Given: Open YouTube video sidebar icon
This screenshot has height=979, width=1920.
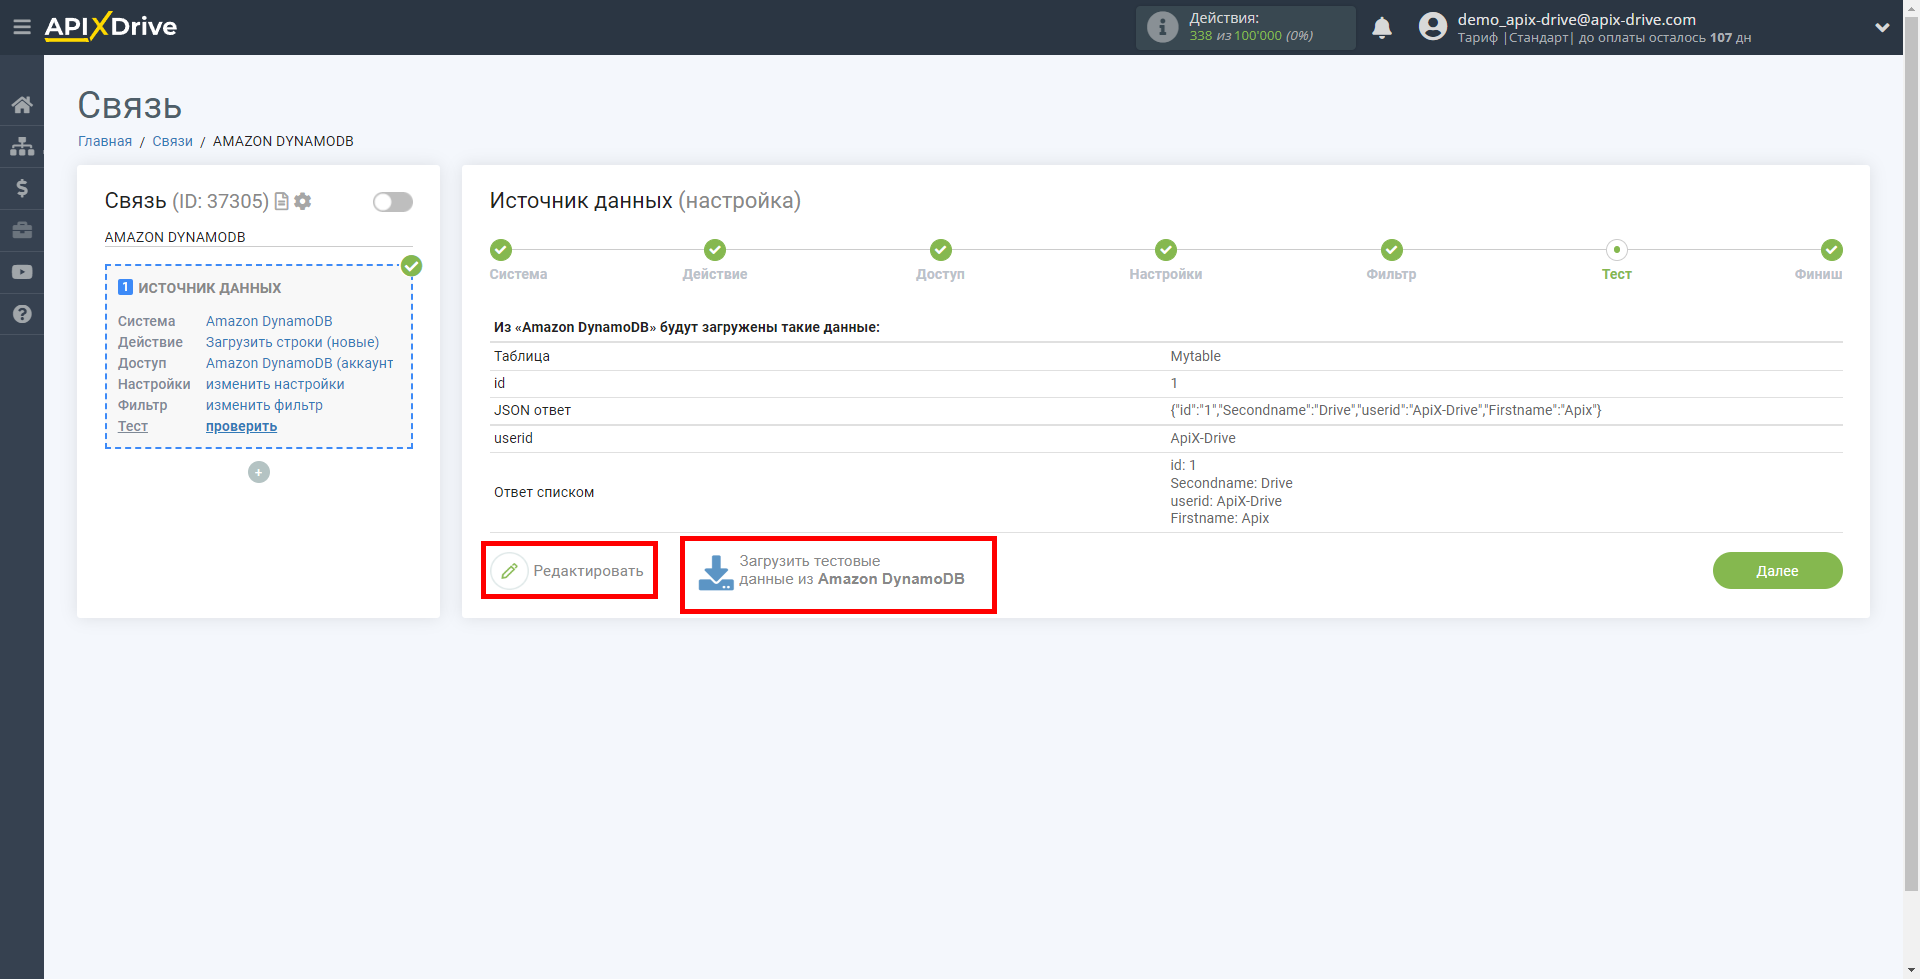Looking at the screenshot, I should point(22,272).
